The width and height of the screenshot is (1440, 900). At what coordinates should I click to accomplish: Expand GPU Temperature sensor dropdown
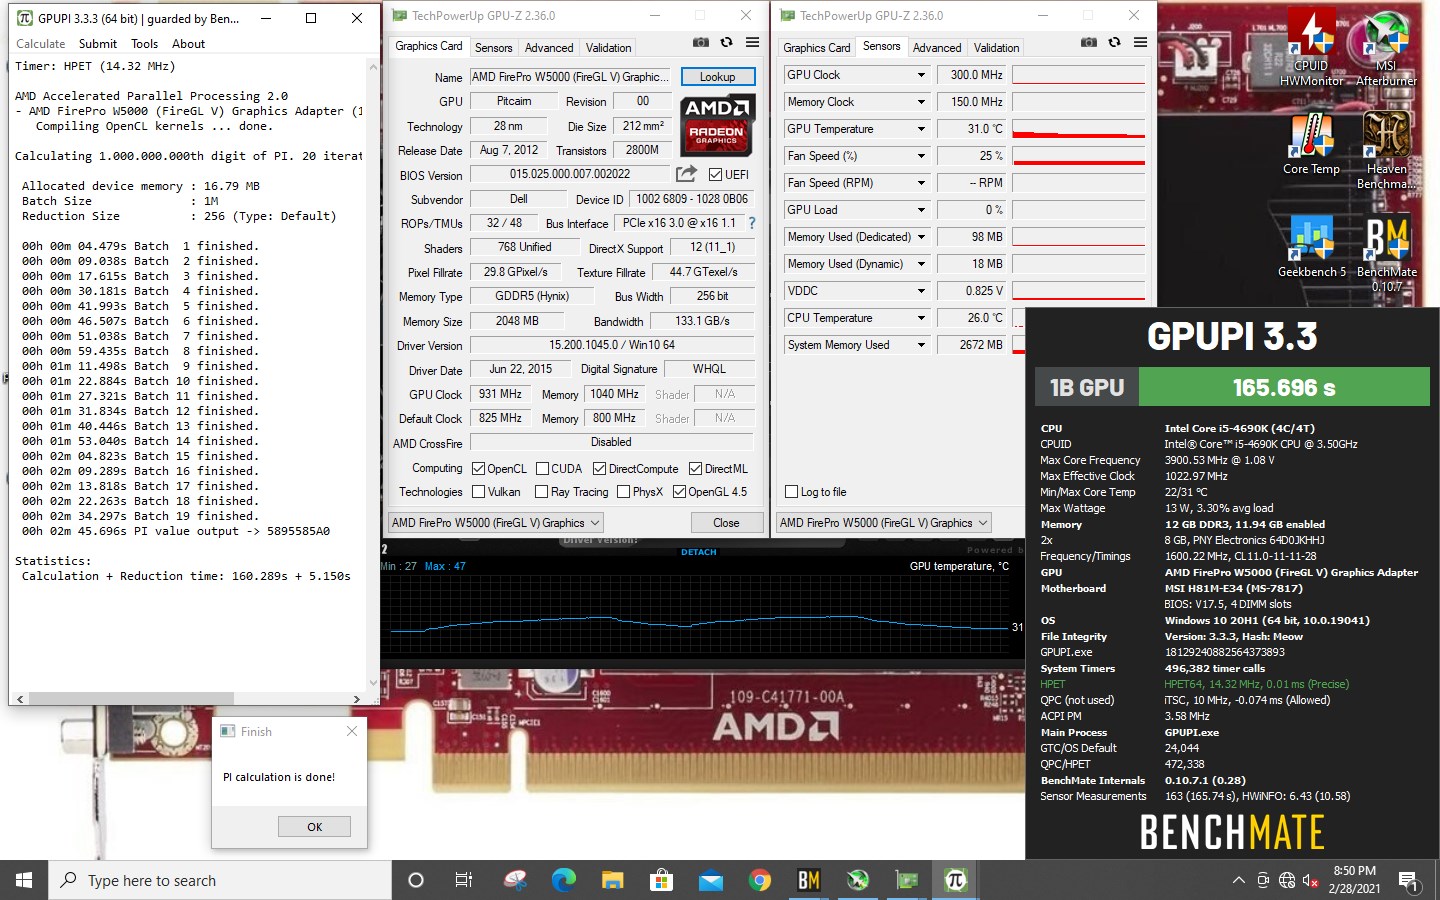coord(921,129)
